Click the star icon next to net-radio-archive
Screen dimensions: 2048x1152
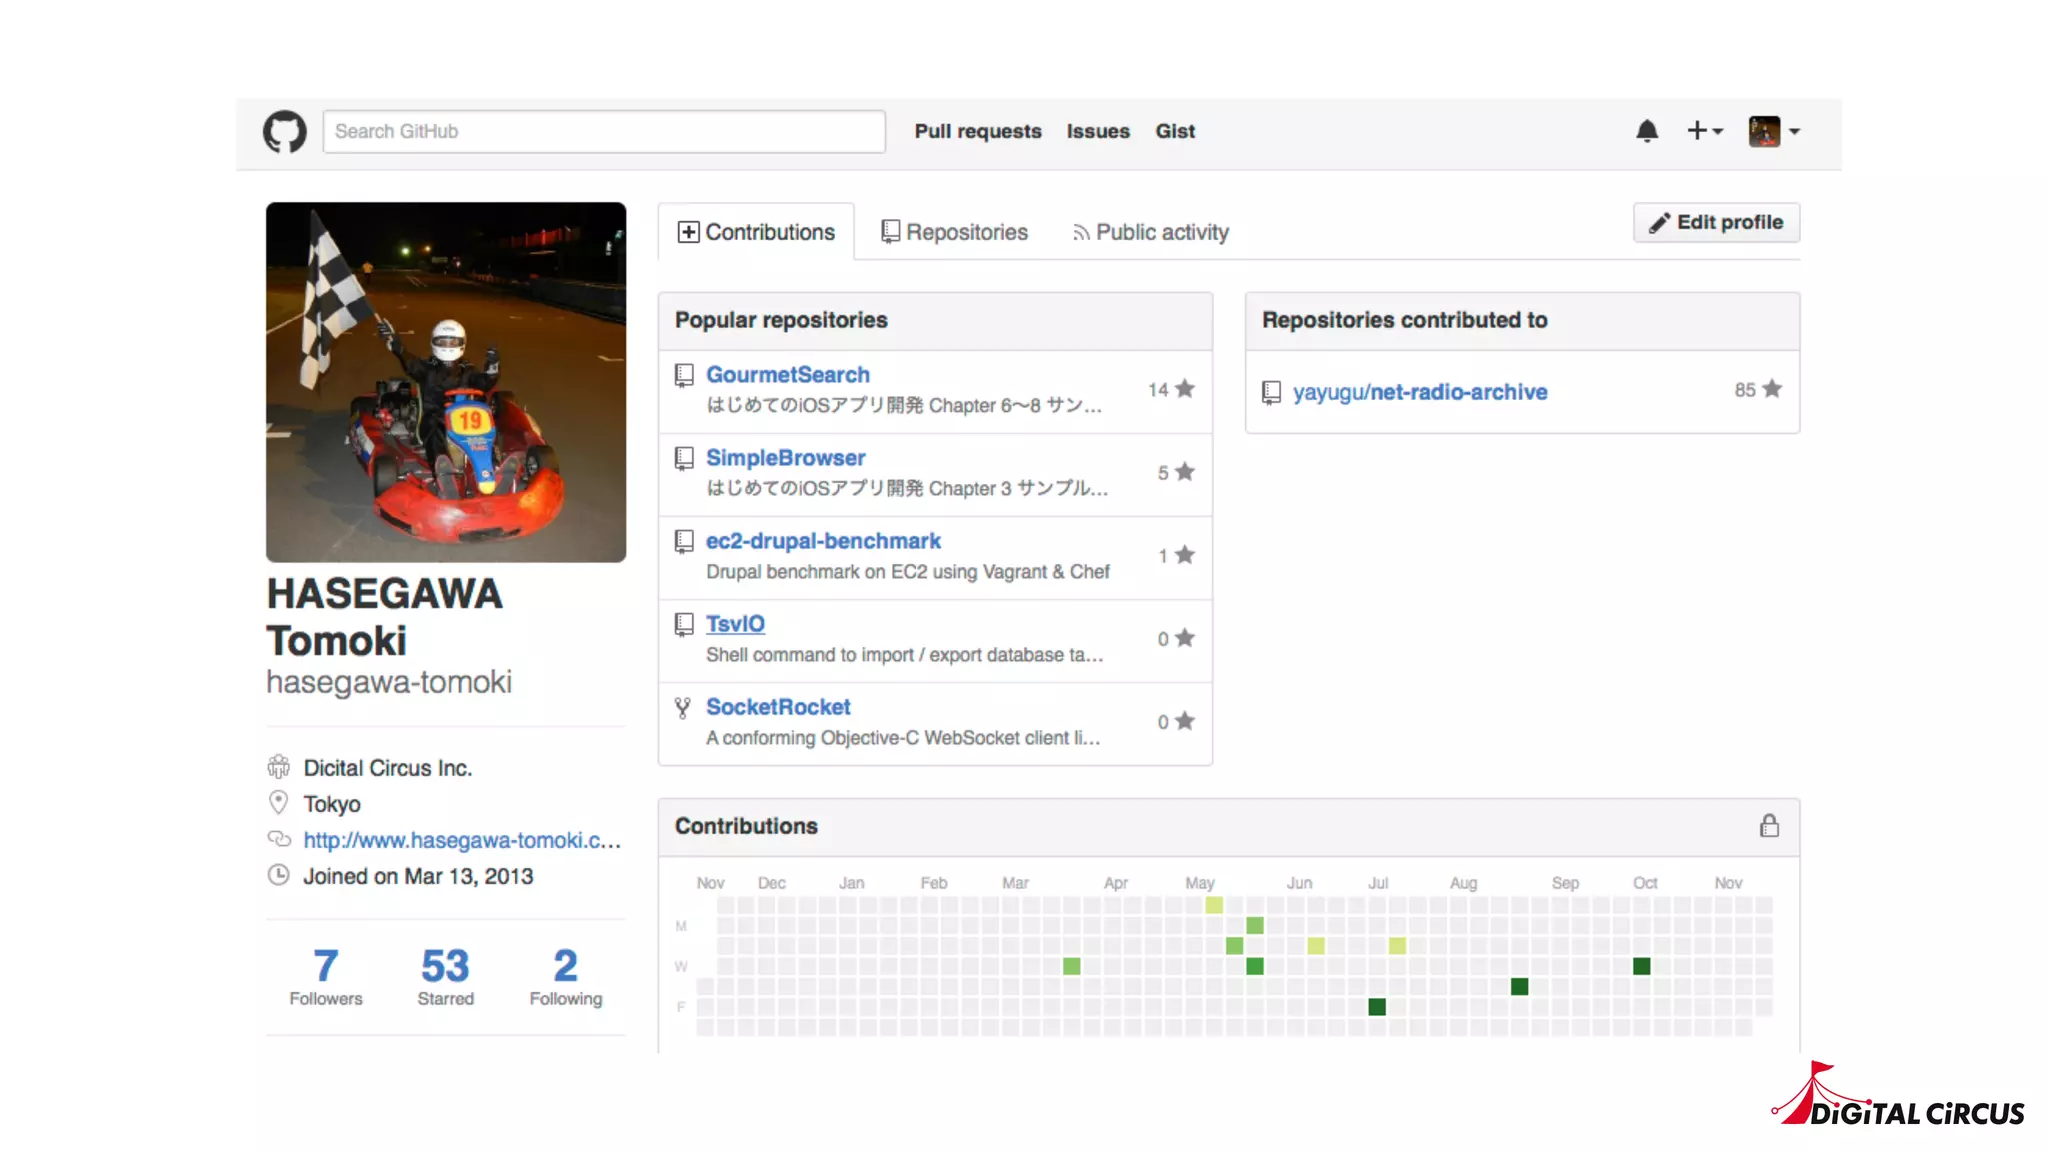(1772, 389)
